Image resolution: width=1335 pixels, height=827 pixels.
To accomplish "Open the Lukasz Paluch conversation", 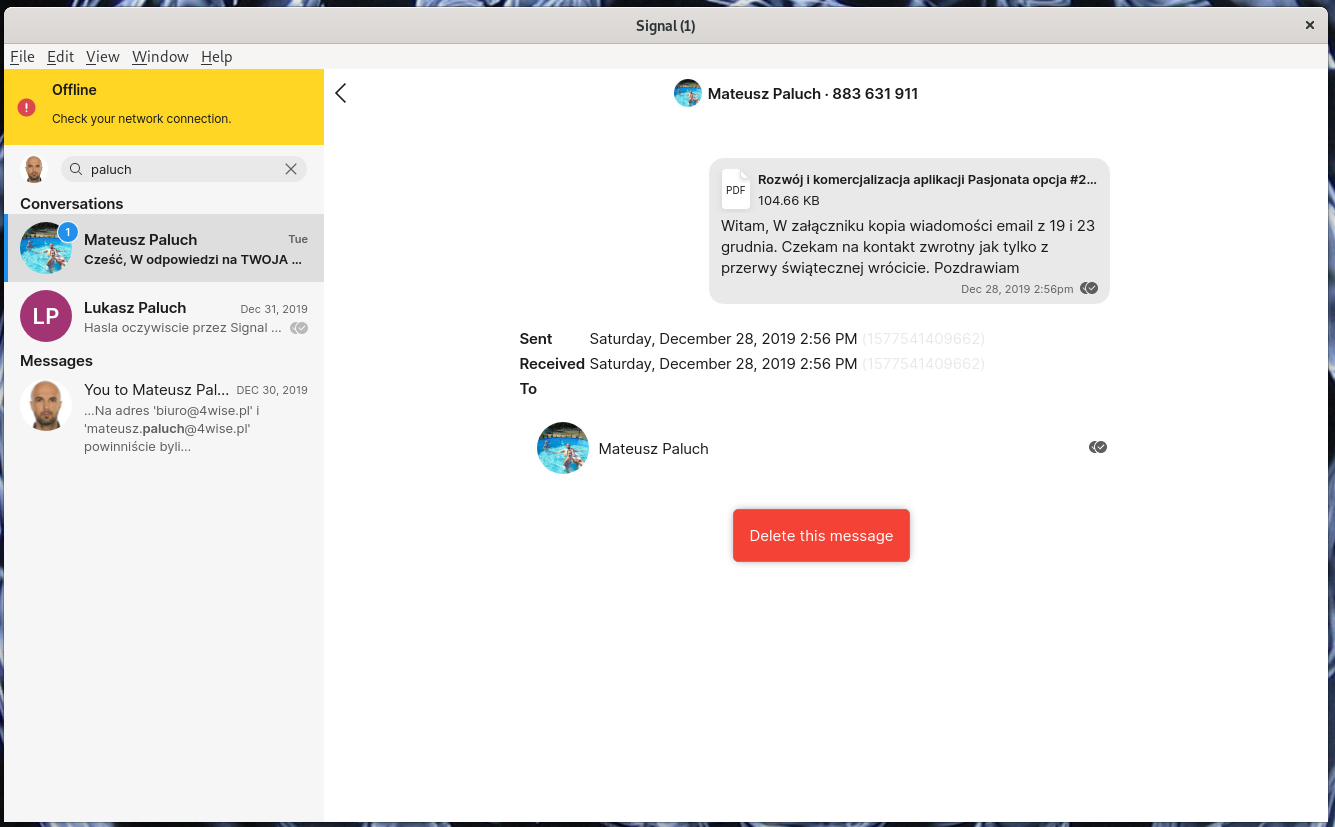I will coord(164,316).
